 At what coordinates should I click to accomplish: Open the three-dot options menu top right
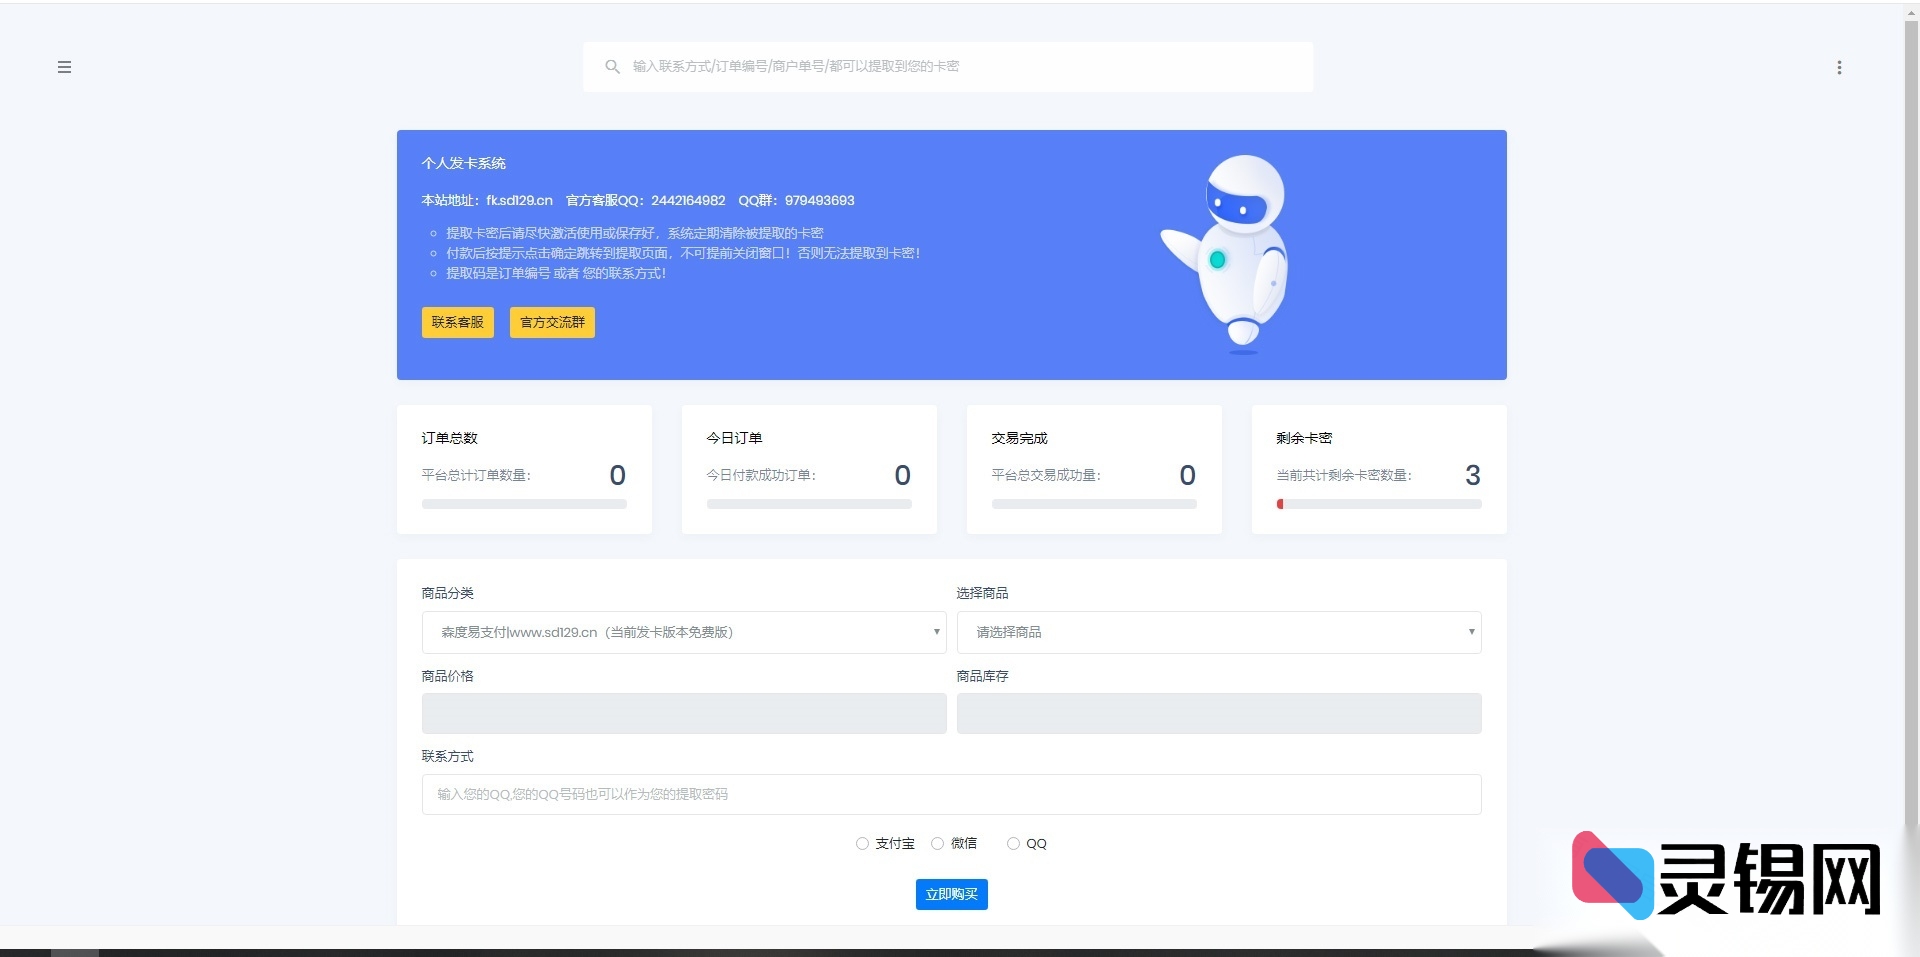[x=1839, y=67]
